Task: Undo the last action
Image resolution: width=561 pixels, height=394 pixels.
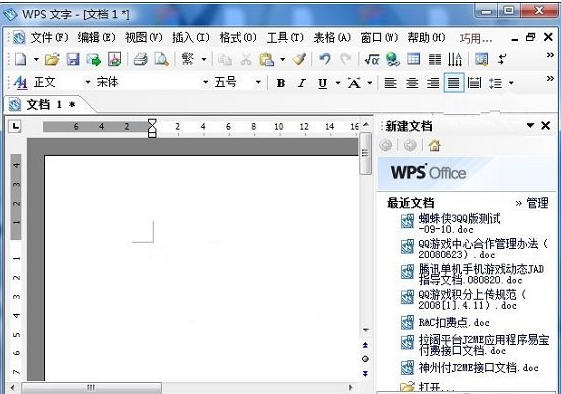Action: tap(325, 59)
